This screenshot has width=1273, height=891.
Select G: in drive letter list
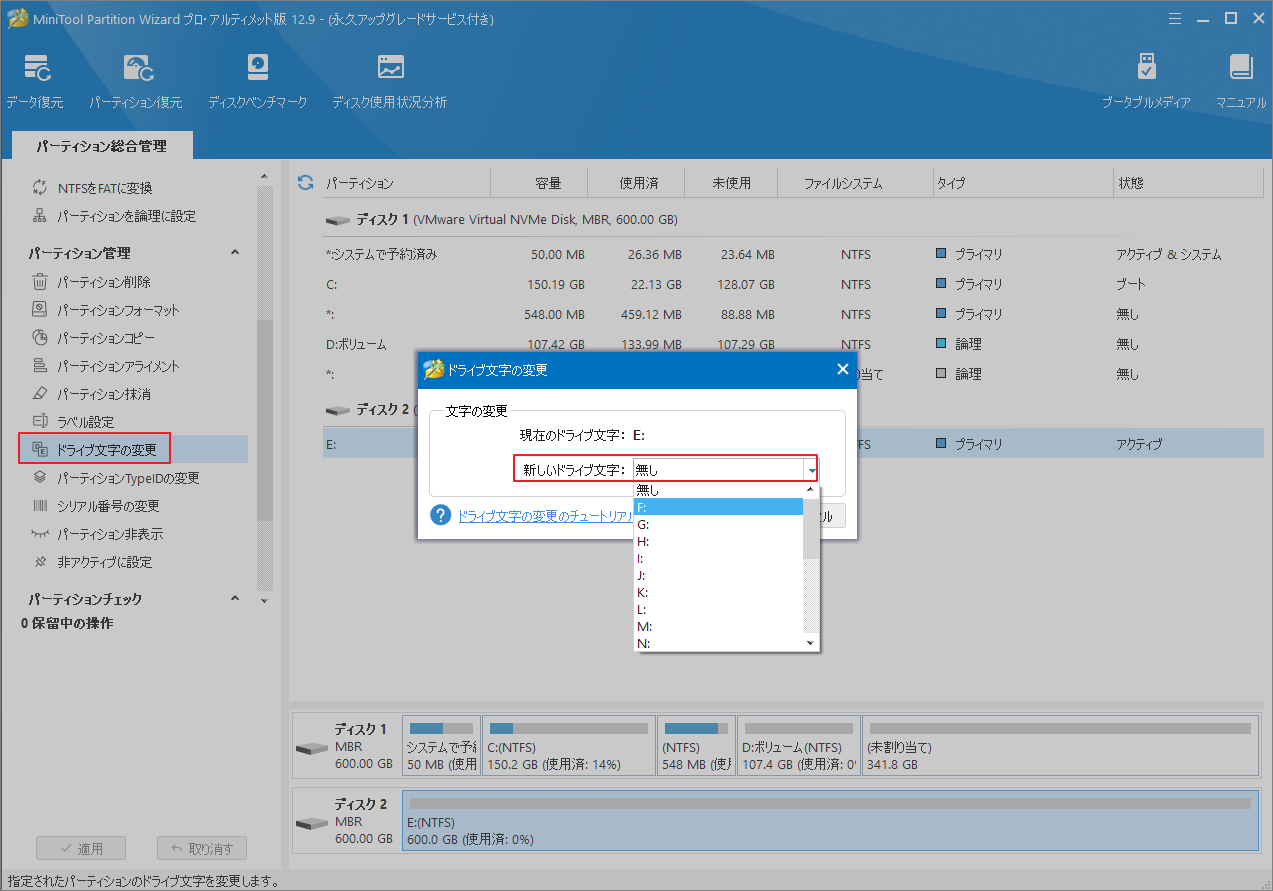(x=718, y=524)
